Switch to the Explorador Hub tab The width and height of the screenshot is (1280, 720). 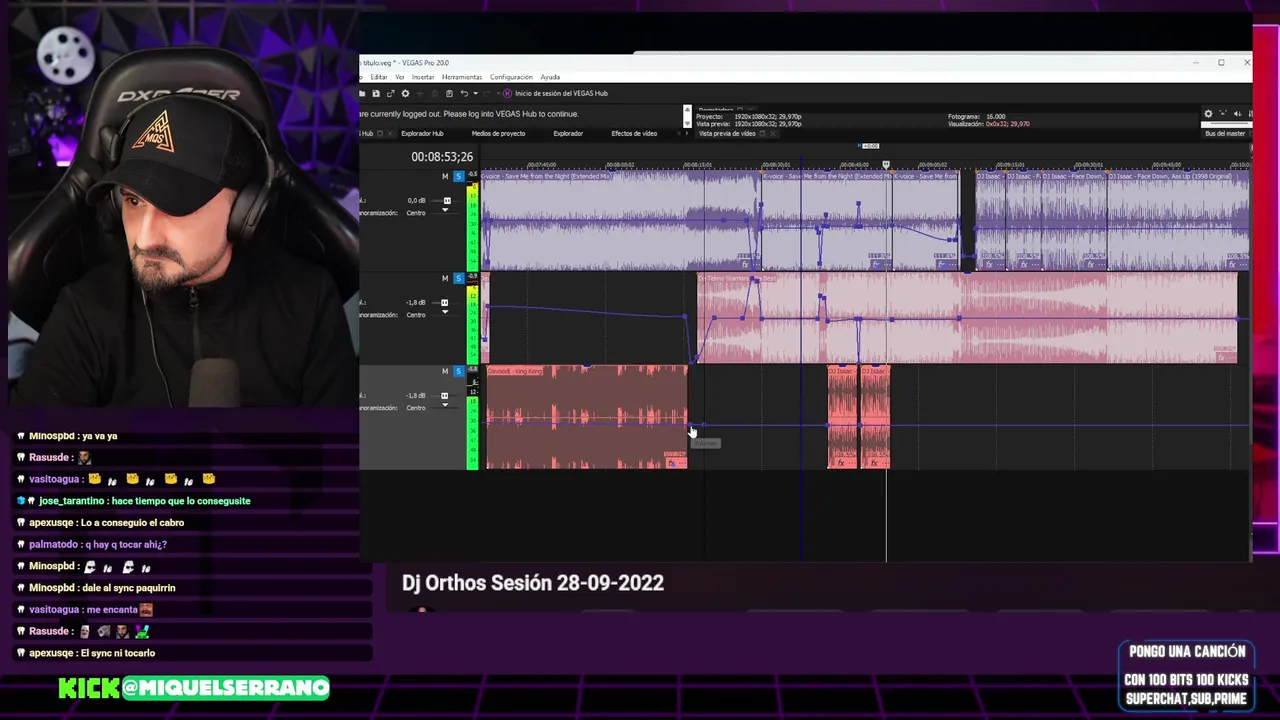tap(422, 133)
